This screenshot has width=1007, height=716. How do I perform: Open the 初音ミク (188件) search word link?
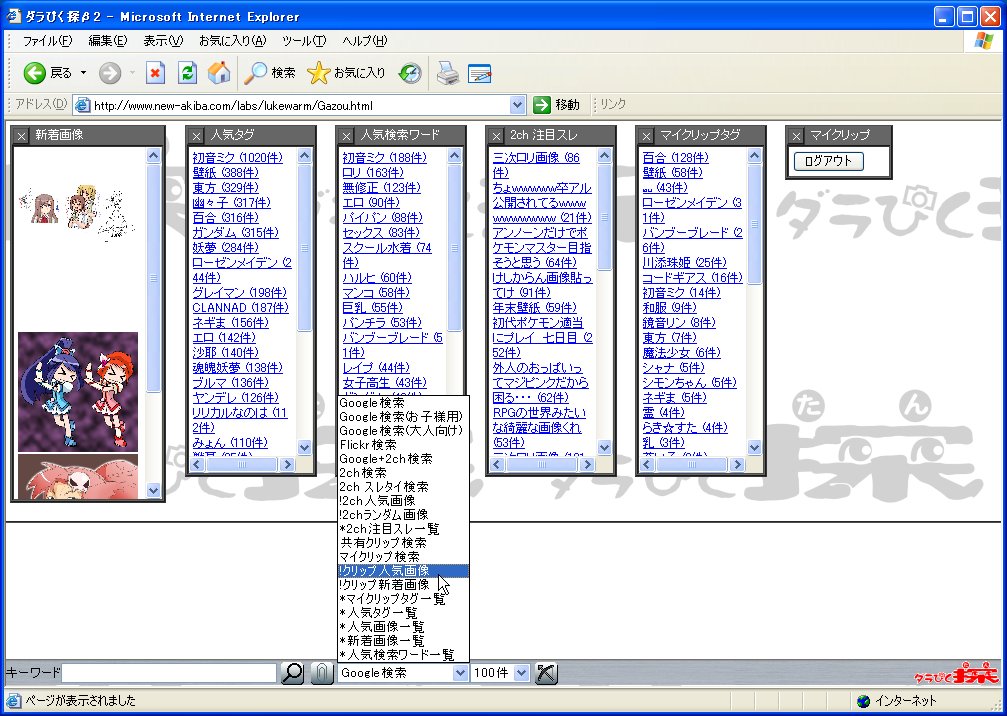coord(385,158)
